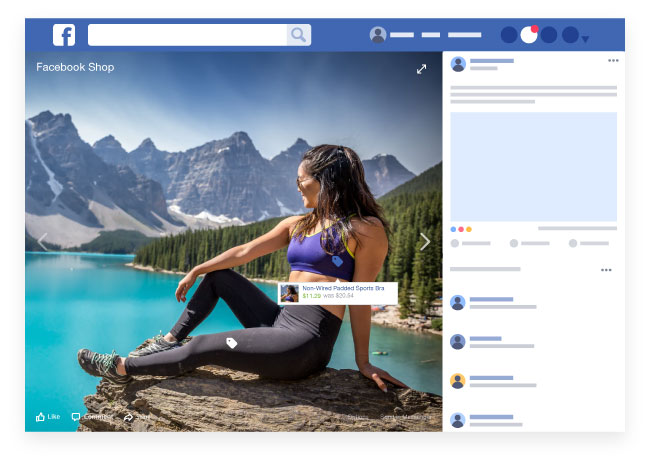This screenshot has width=650, height=470.
Task: Click the Facebook logo in the header
Action: 64,35
